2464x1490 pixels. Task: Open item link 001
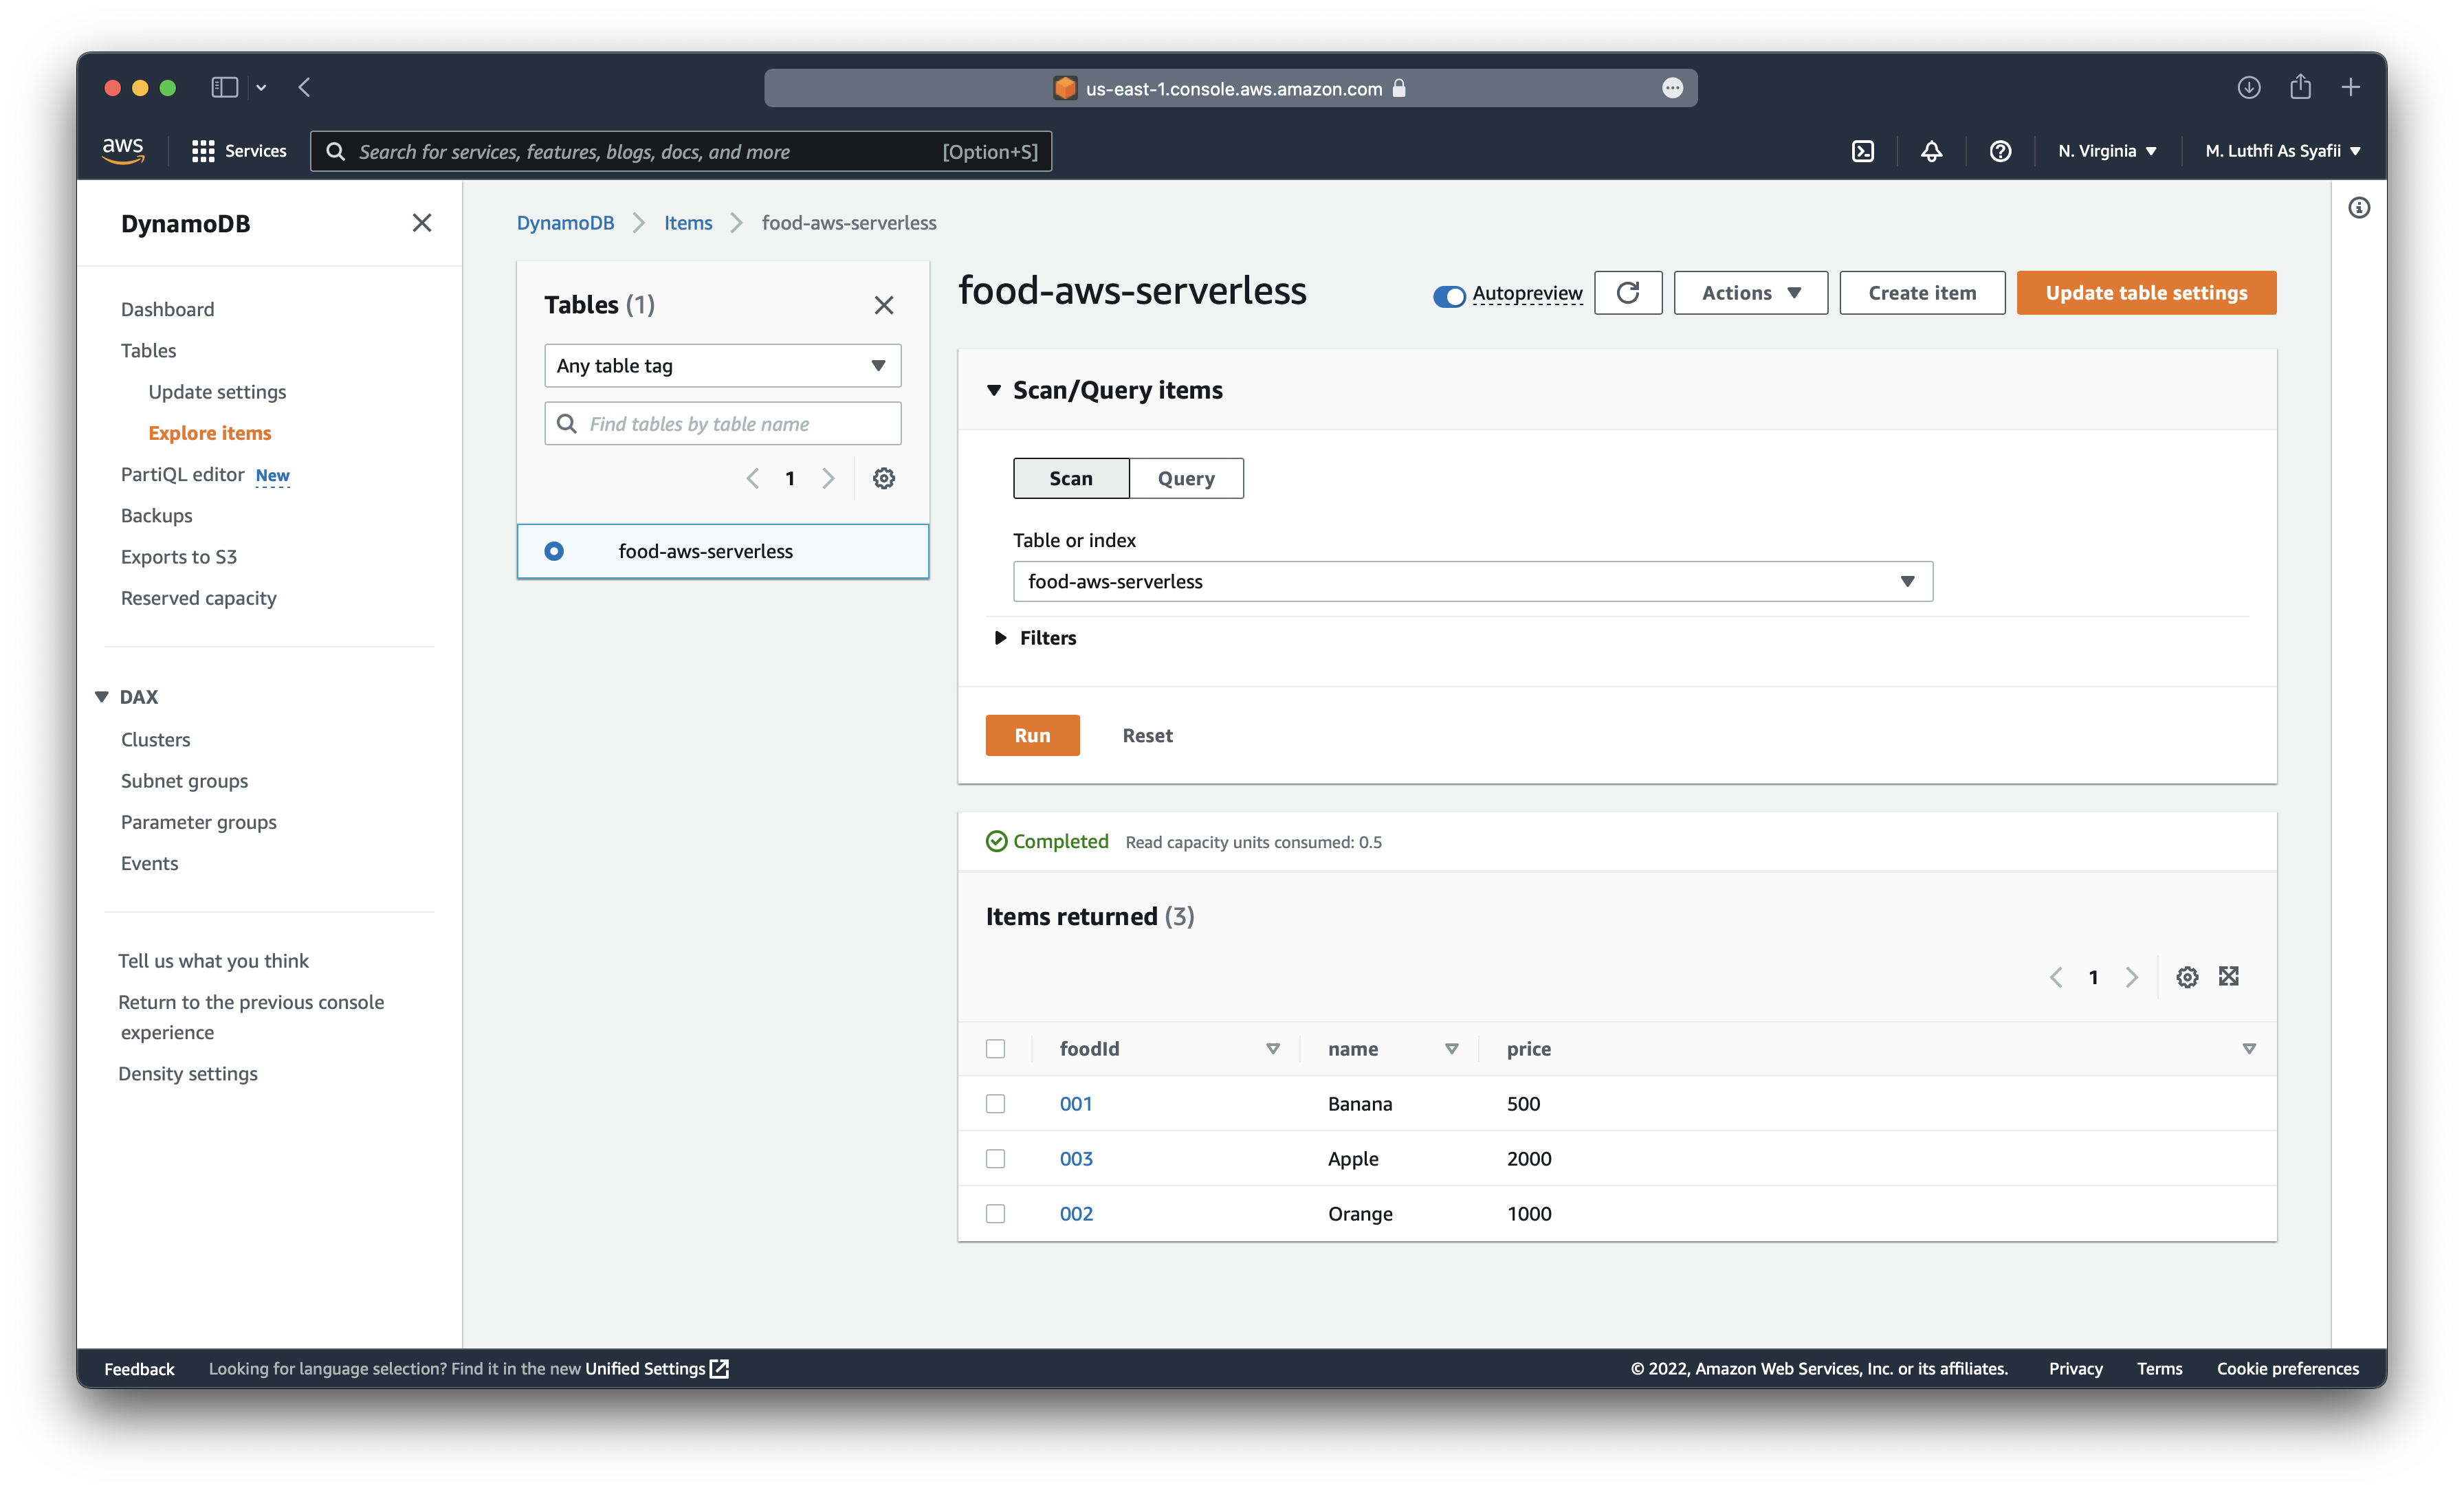pos(1076,1104)
